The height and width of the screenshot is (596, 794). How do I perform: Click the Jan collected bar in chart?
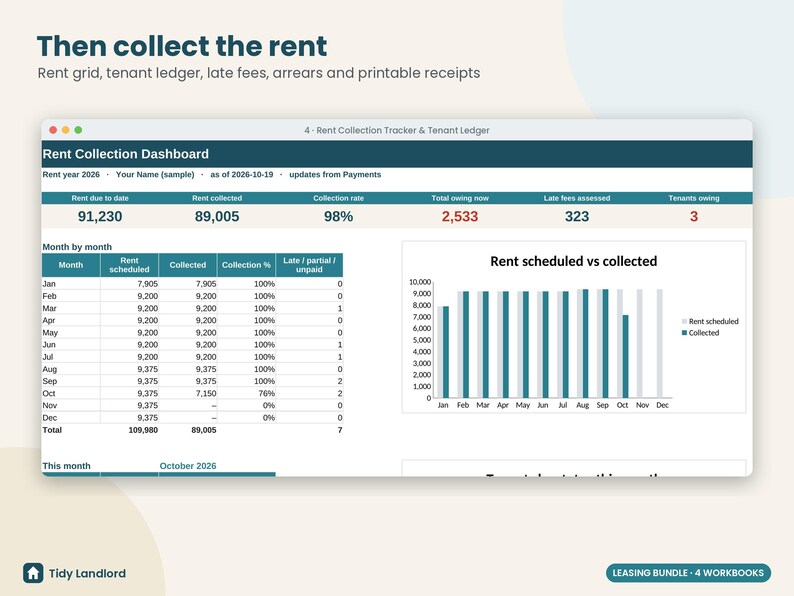(446, 352)
